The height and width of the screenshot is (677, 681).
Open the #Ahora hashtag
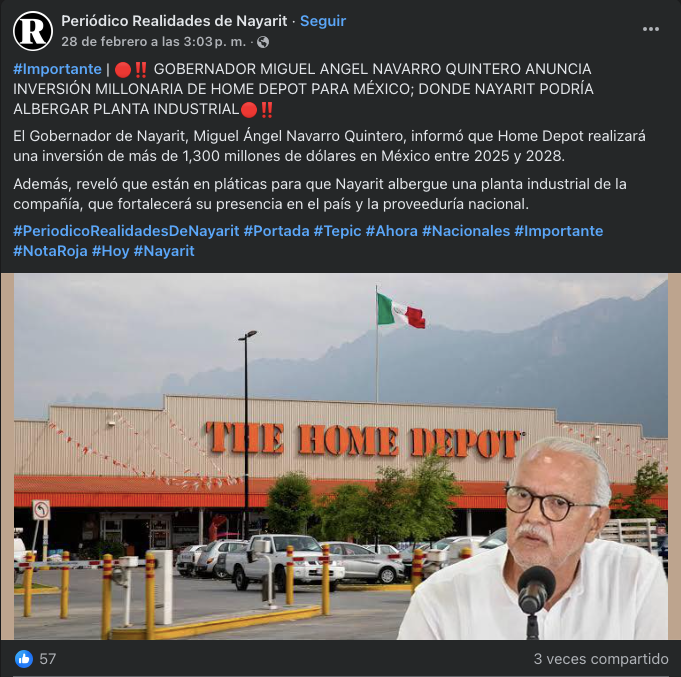pos(391,231)
